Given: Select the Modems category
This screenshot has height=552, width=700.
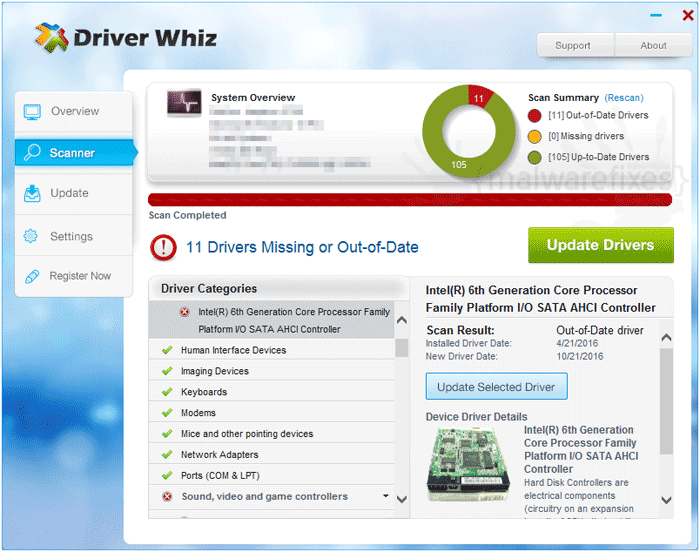Looking at the screenshot, I should click(x=271, y=413).
